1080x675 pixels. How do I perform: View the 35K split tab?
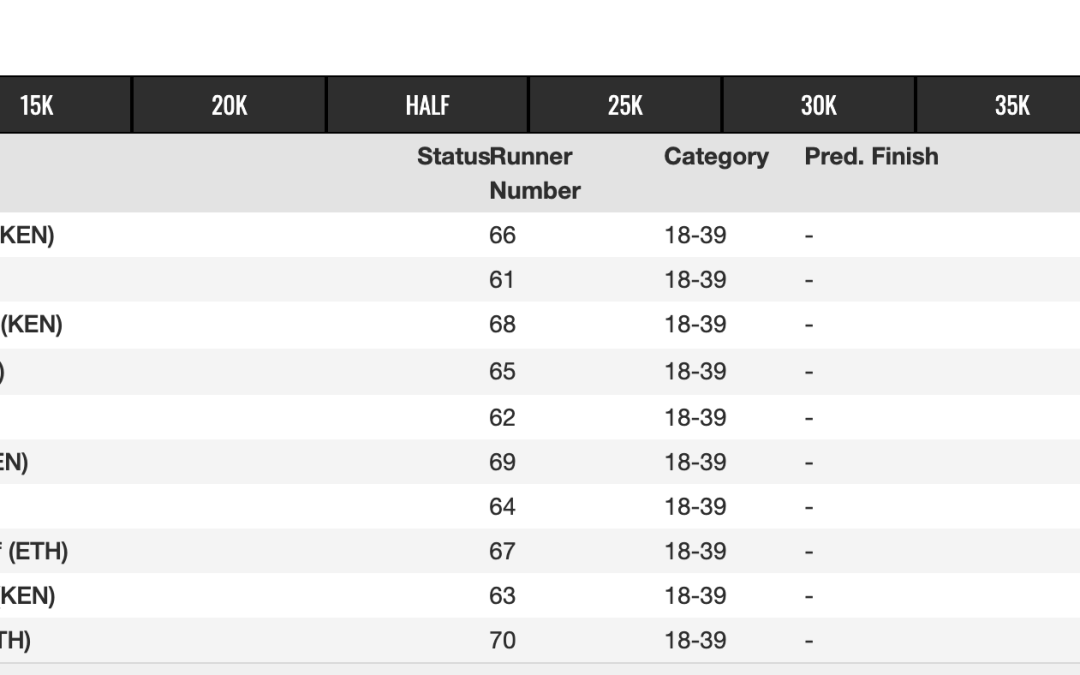[1012, 105]
